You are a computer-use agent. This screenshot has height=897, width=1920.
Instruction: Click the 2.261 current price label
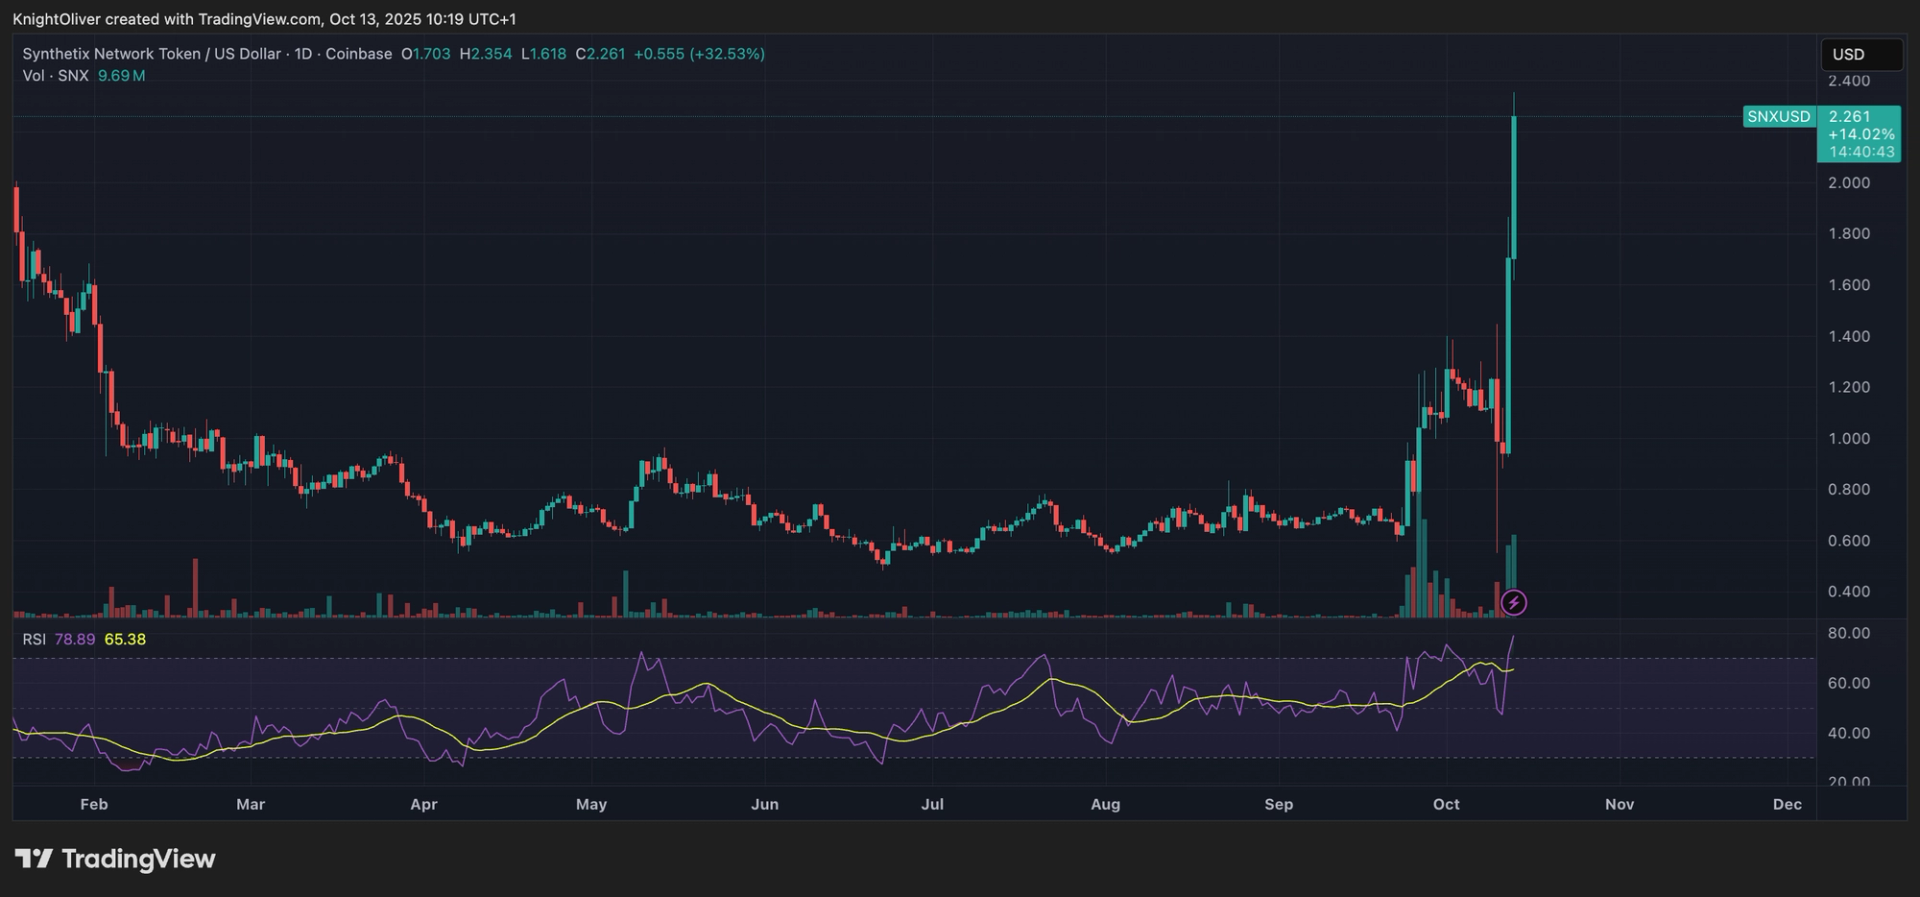coord(1849,117)
